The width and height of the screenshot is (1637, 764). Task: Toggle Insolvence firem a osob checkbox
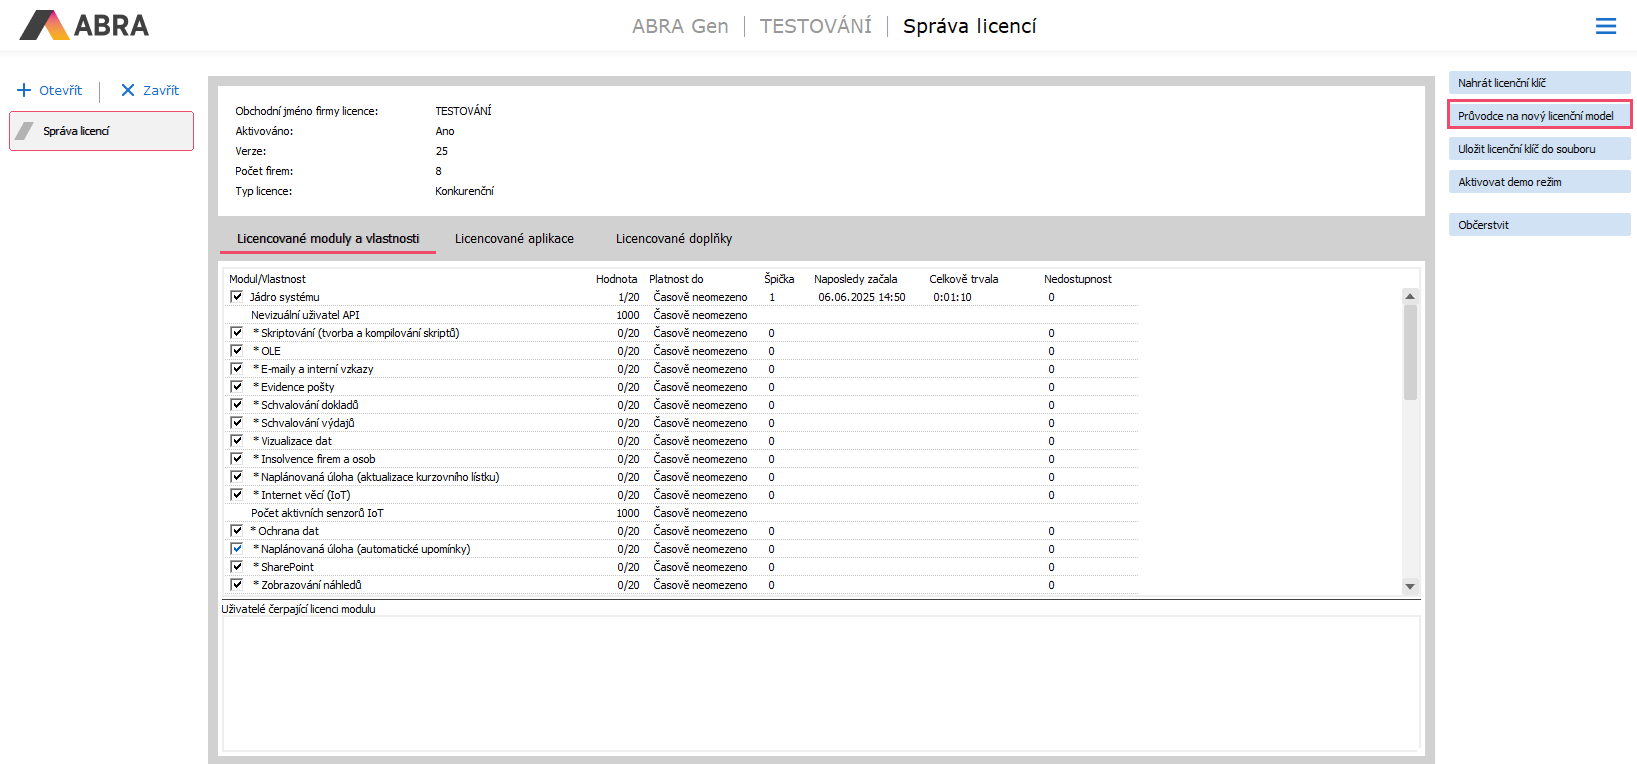click(237, 459)
